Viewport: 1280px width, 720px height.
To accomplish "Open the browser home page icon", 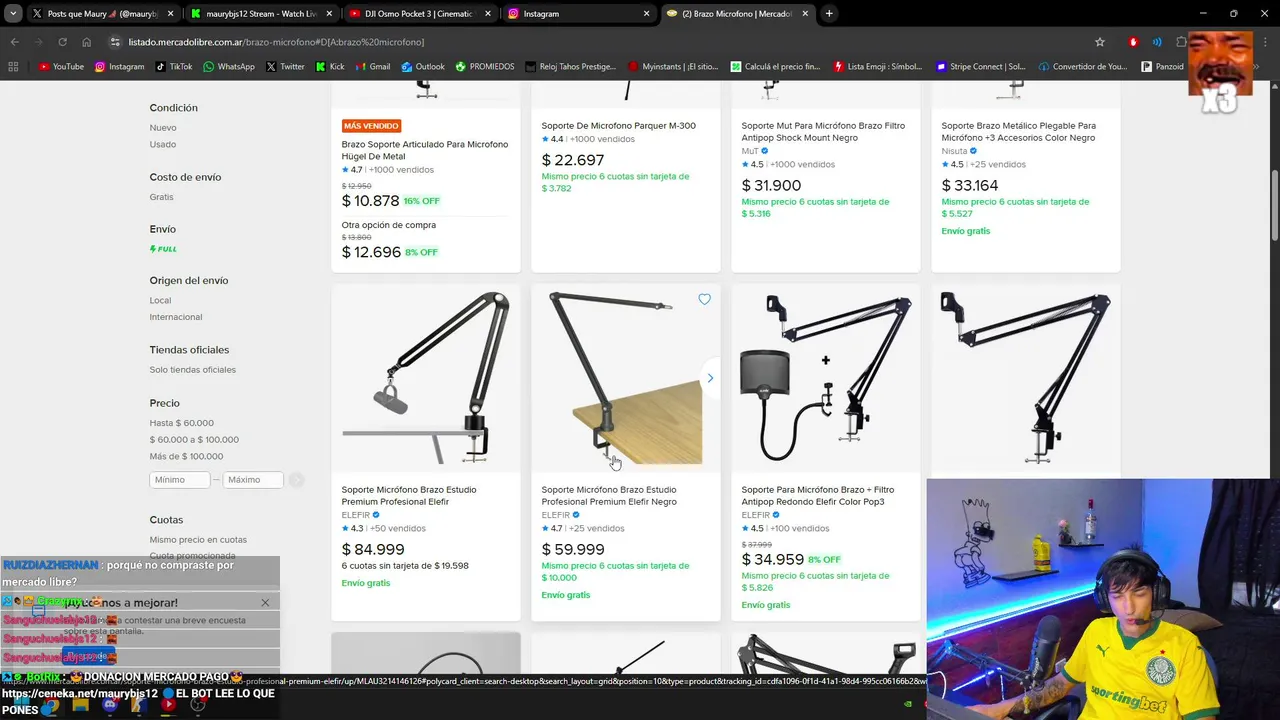I will (x=87, y=42).
